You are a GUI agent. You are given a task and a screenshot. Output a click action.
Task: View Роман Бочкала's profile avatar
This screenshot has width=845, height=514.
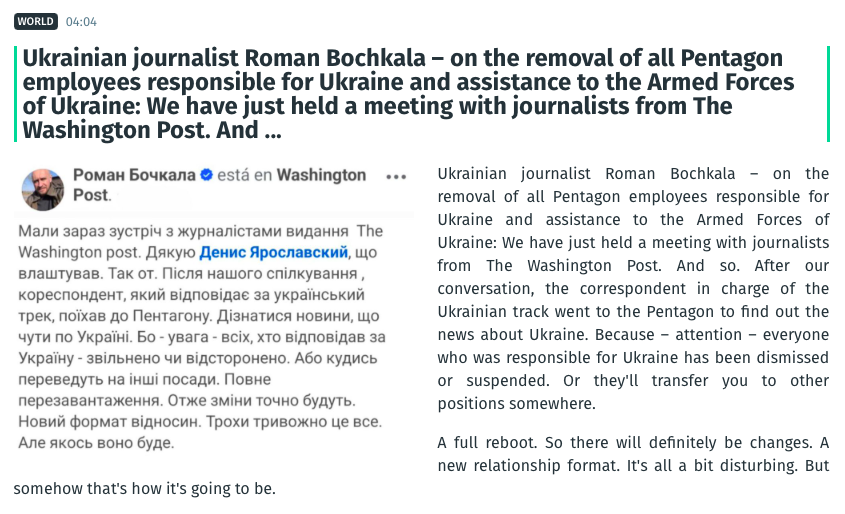pyautogui.click(x=43, y=190)
